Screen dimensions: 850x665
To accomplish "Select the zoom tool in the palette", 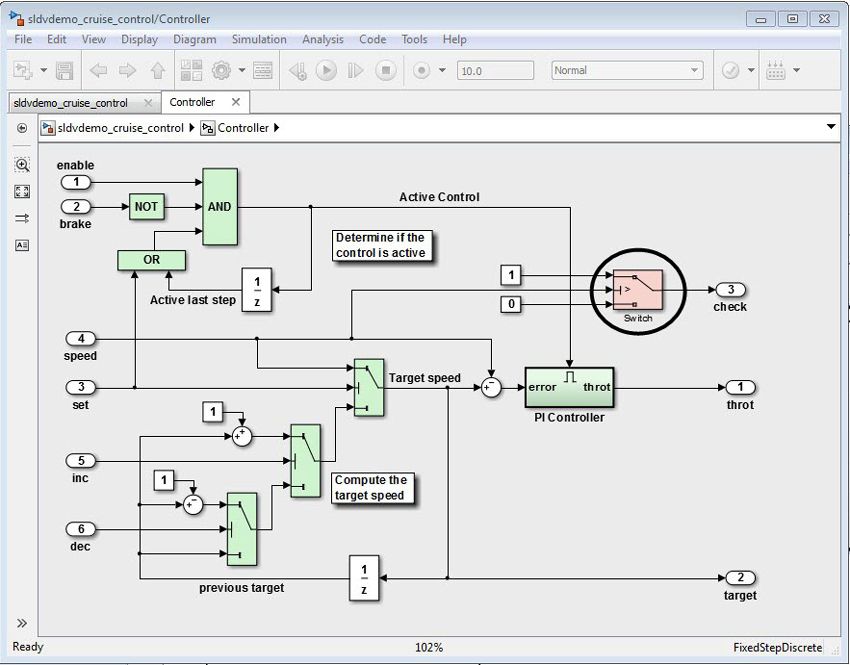I will [21, 165].
